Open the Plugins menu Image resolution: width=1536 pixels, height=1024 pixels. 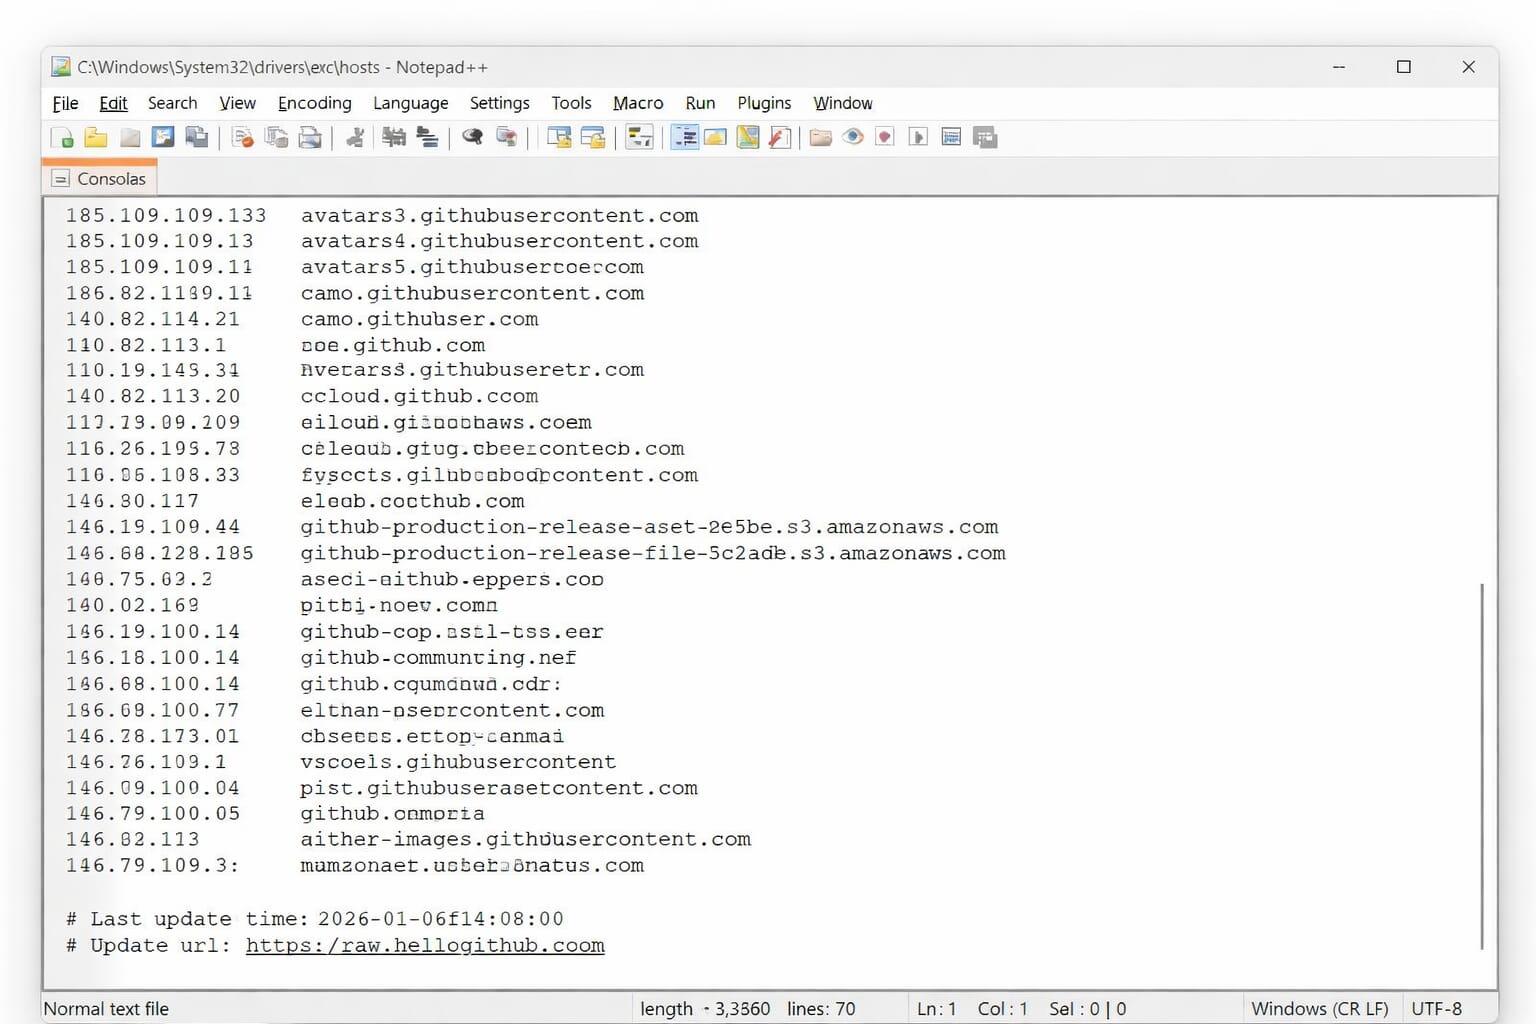pos(764,103)
